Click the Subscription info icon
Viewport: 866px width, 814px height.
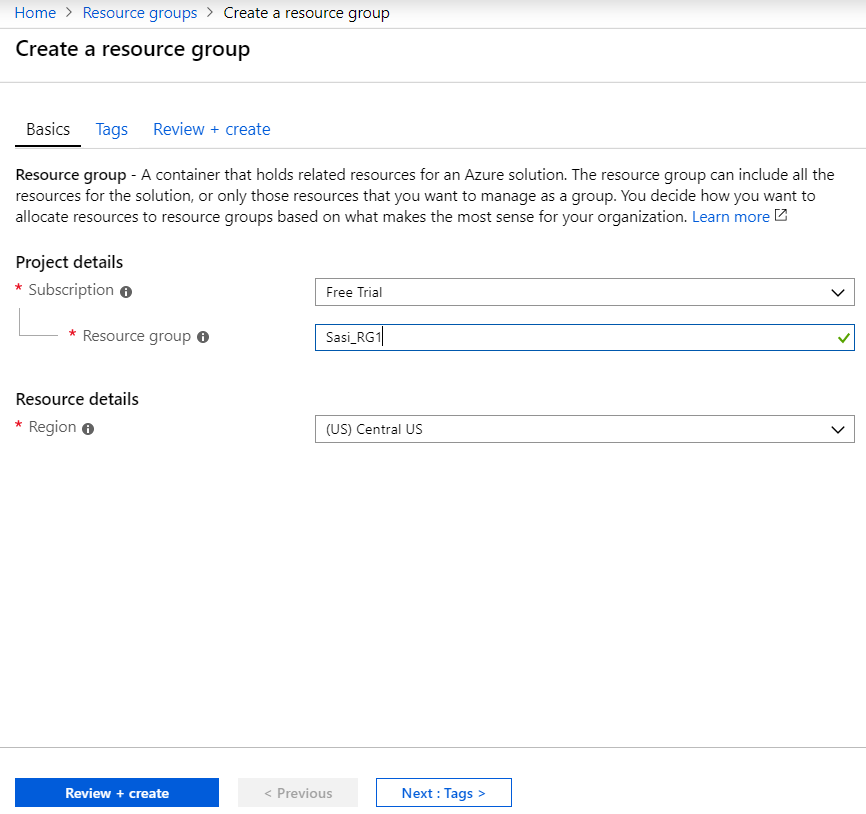[126, 292]
